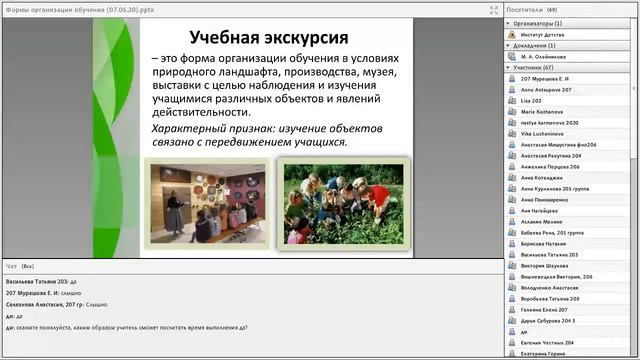Select attendee named дя in attendees list
Image resolution: width=640 pixels, height=360 pixels.
coord(567,332)
